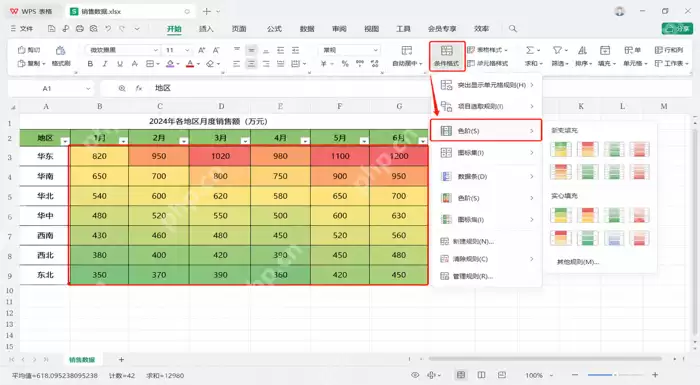Switch to the 公式 (Formulas) ribbon tab
Viewport: 700px width, 385px height.
click(274, 29)
